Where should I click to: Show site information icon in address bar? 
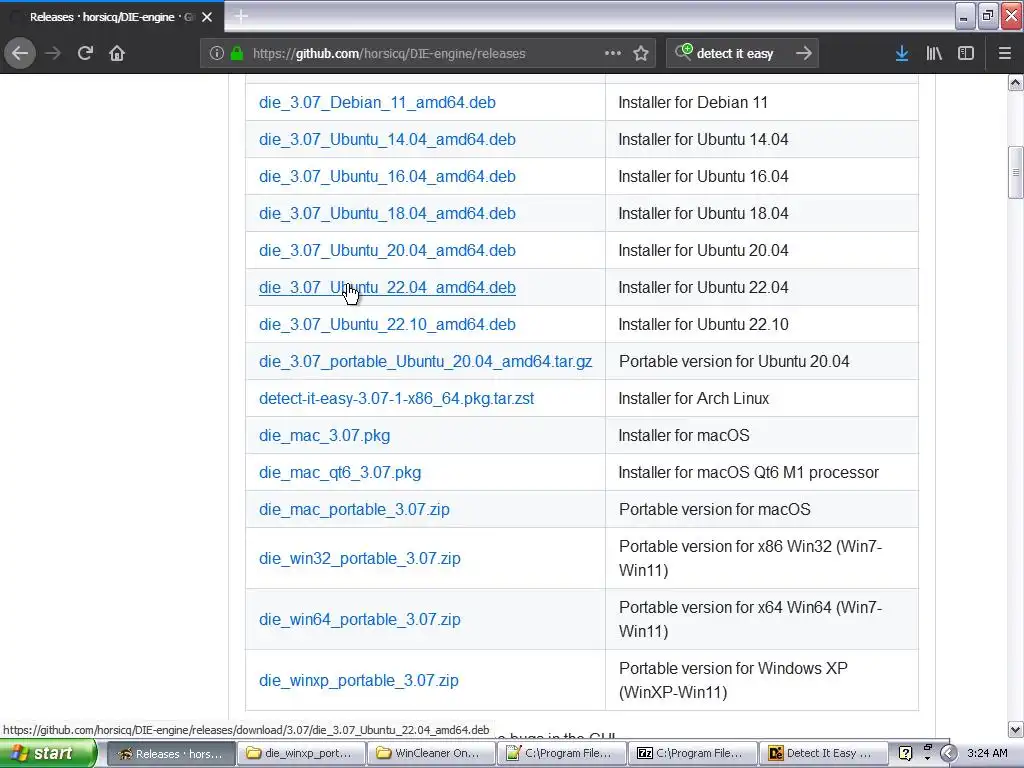coord(217,54)
